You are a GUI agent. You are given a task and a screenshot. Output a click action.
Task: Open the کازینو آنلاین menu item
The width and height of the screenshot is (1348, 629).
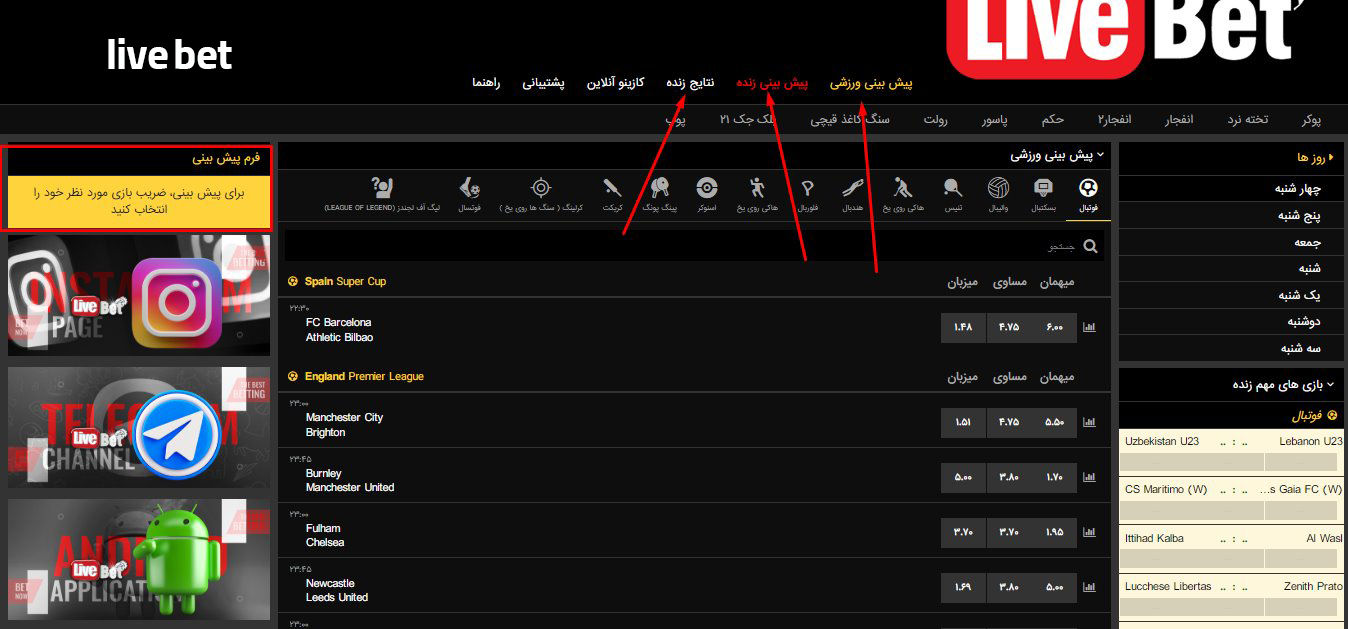[x=616, y=83]
